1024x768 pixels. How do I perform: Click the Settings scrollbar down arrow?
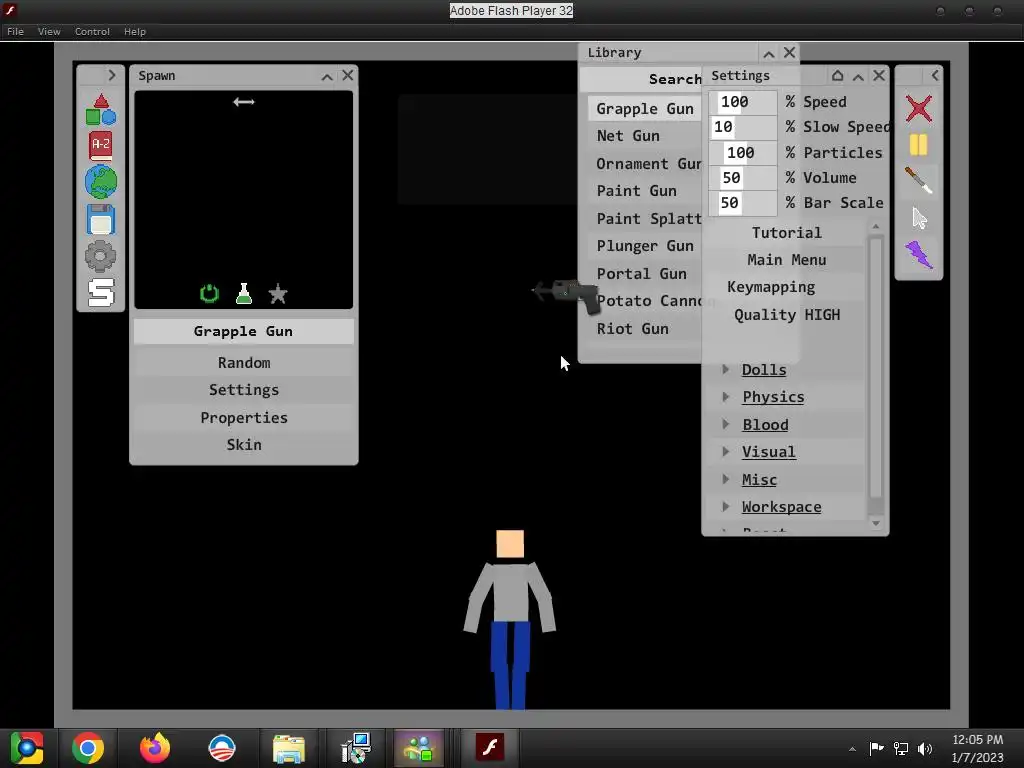pos(876,523)
